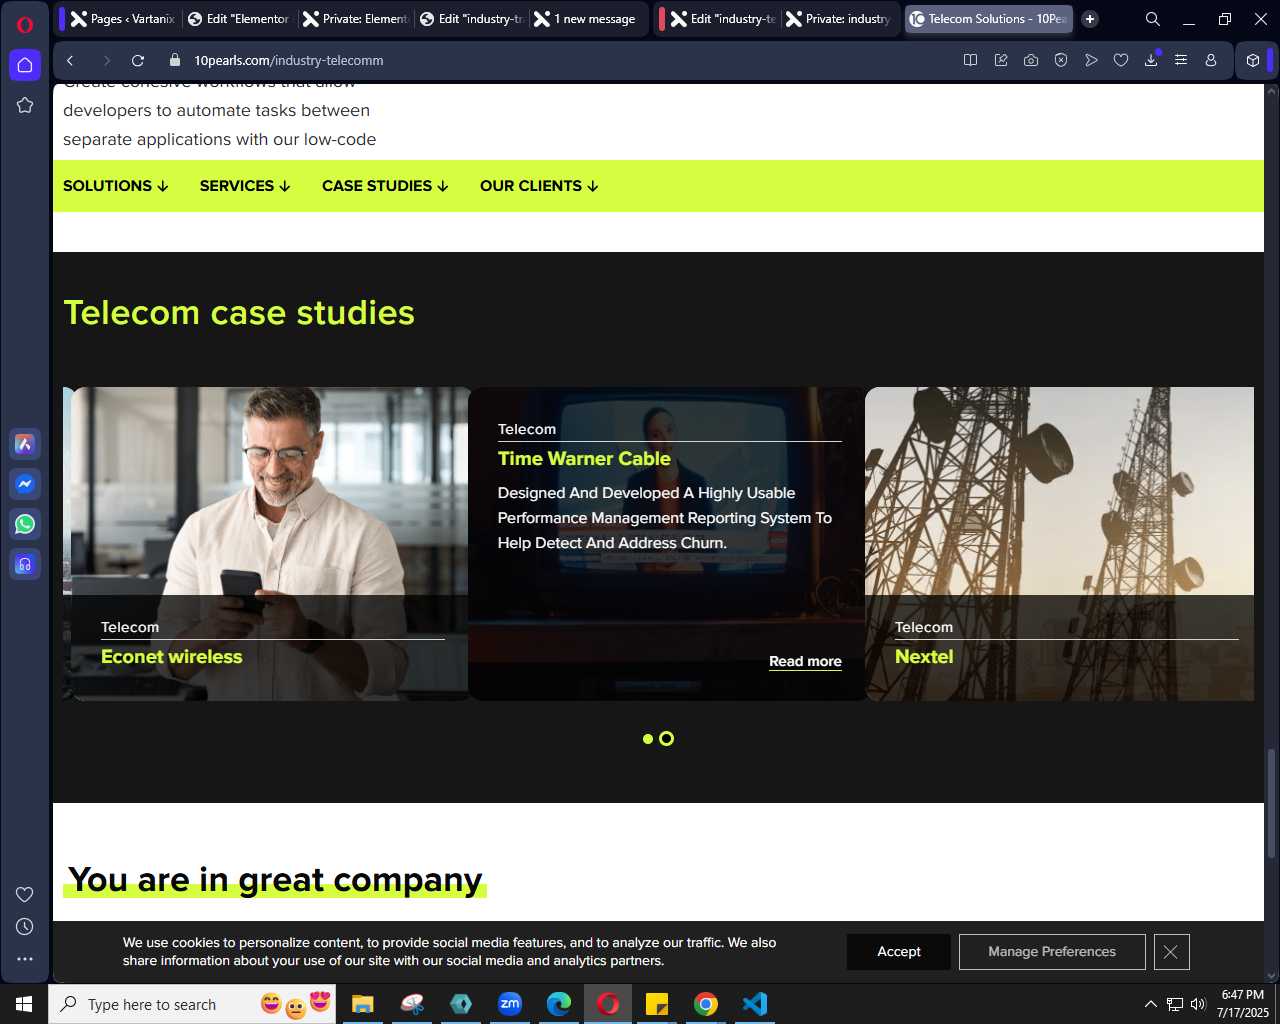Click the volume speaker tray icon
1280x1024 pixels.
click(1198, 1004)
